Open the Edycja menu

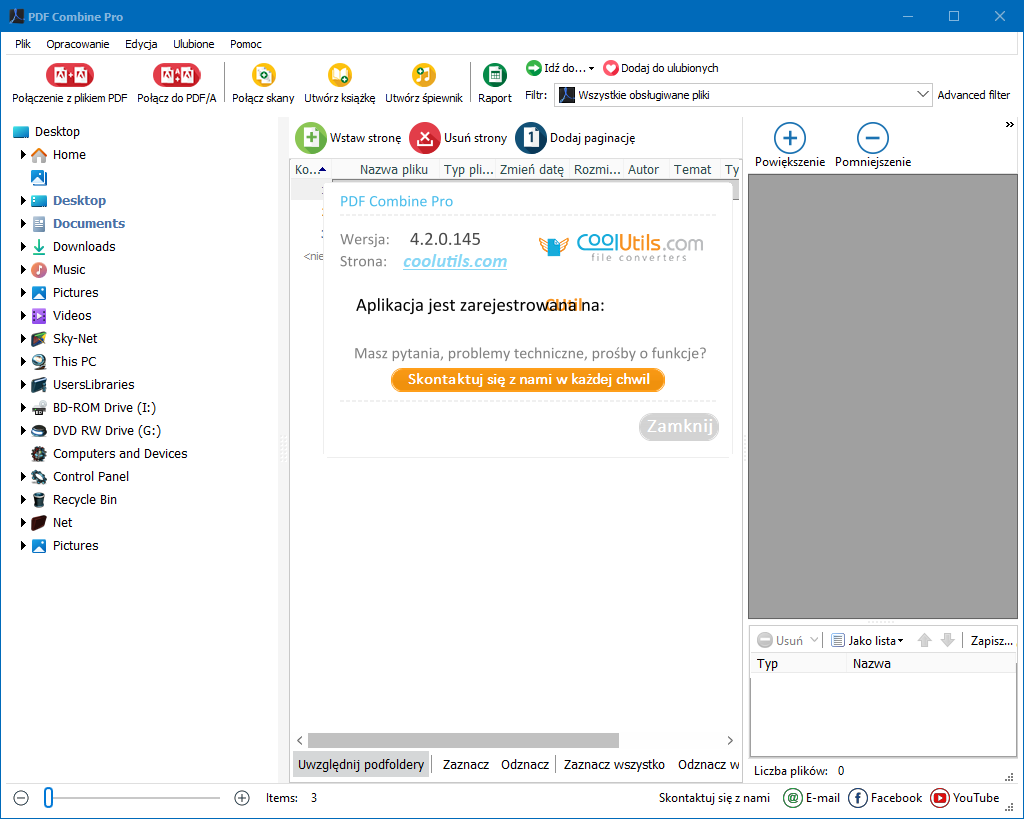click(141, 44)
